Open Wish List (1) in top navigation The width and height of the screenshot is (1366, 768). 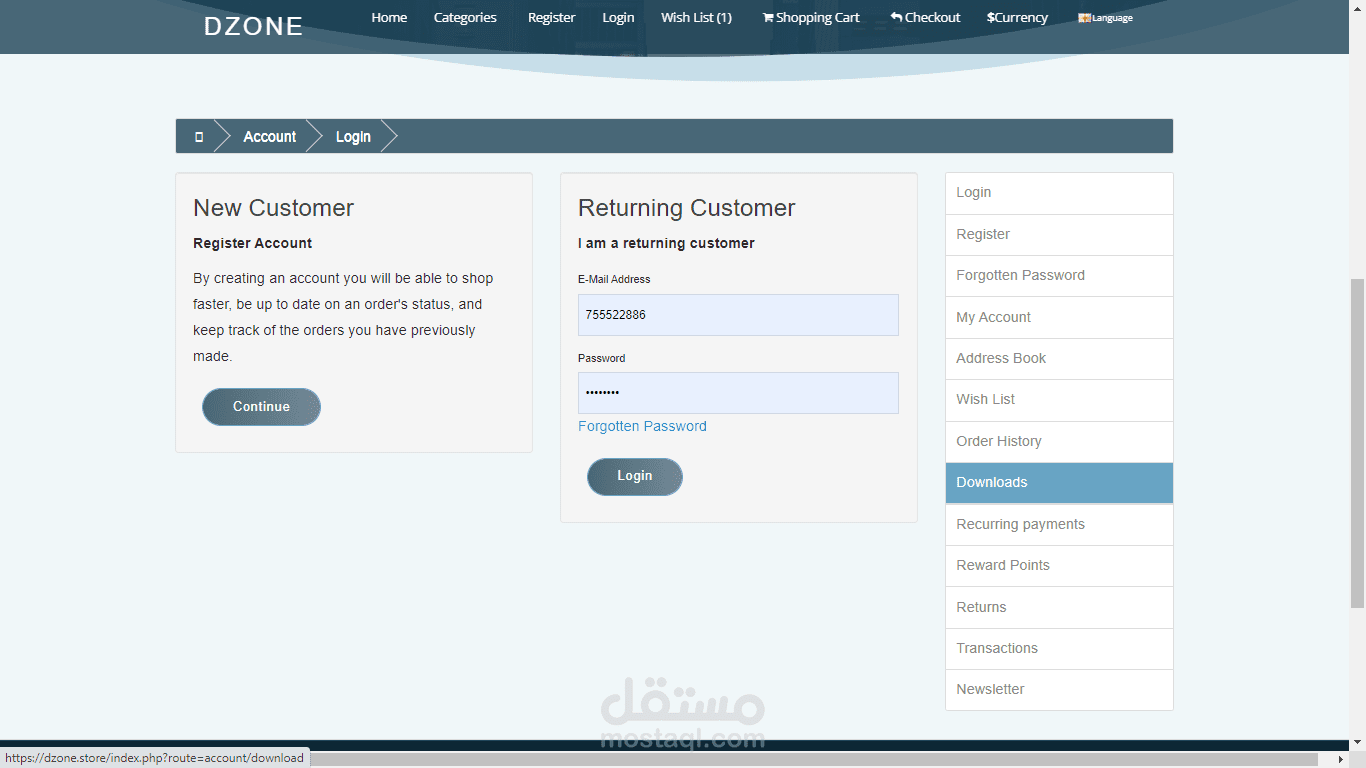[x=696, y=17]
